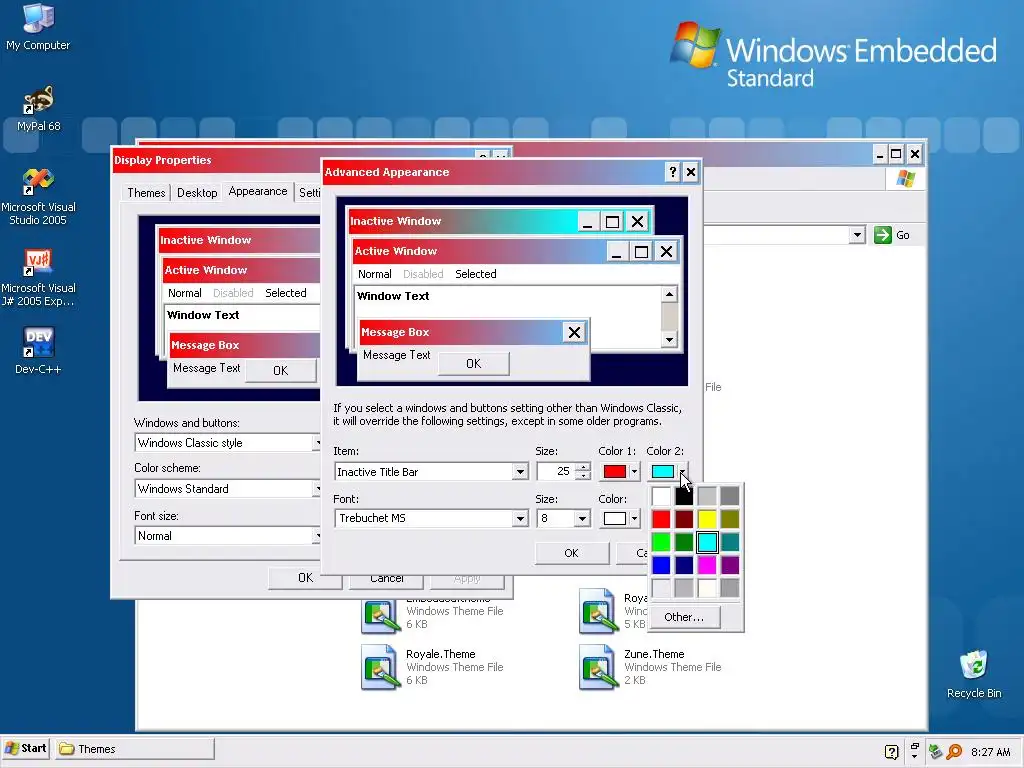Image resolution: width=1024 pixels, height=768 pixels.
Task: Open the Color 1 red swatch dropdown
Action: (x=619, y=472)
